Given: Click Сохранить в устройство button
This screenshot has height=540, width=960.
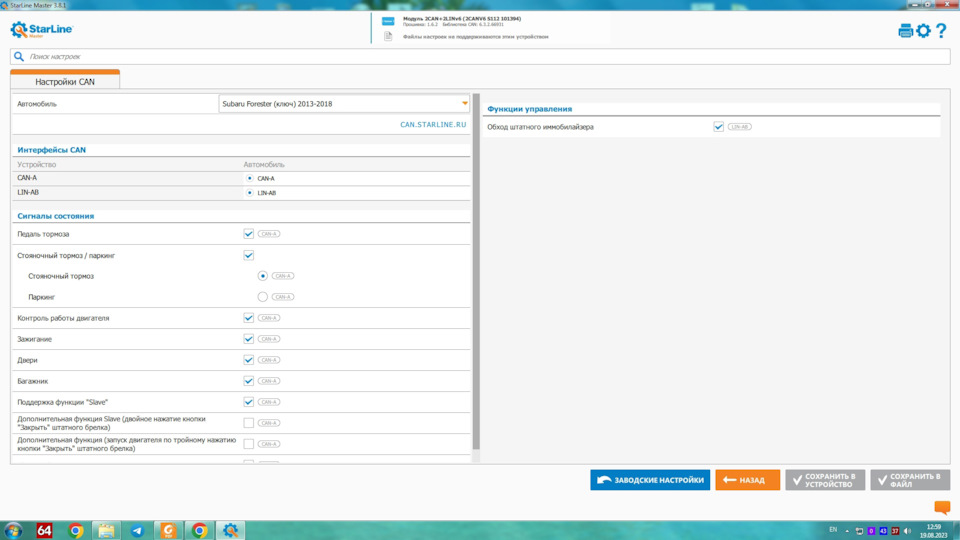Looking at the screenshot, I should 825,480.
